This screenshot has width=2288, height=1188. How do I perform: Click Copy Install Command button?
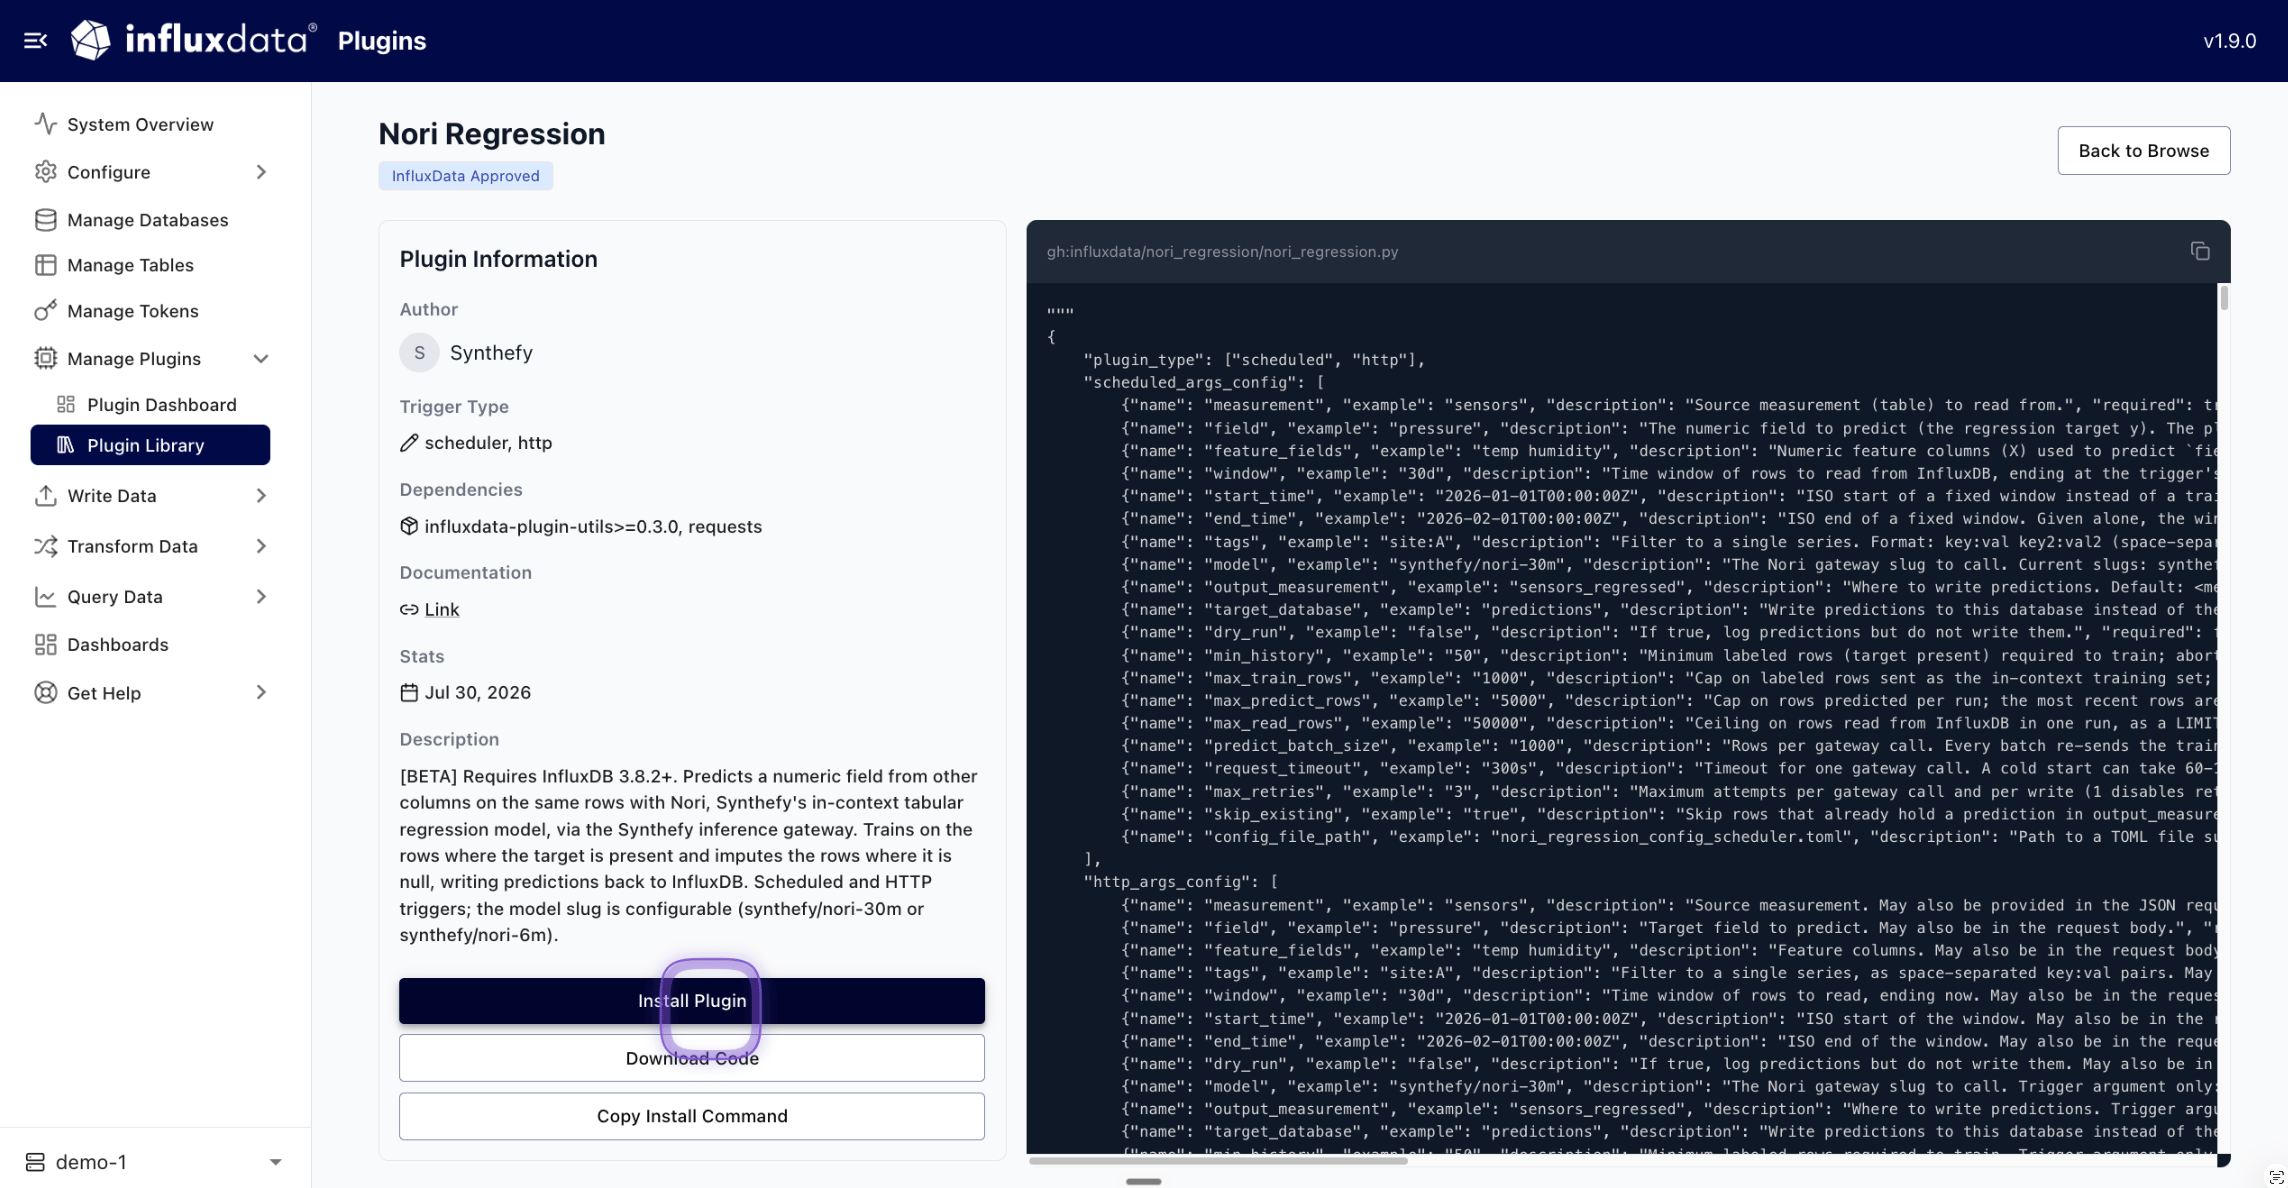click(x=692, y=1116)
